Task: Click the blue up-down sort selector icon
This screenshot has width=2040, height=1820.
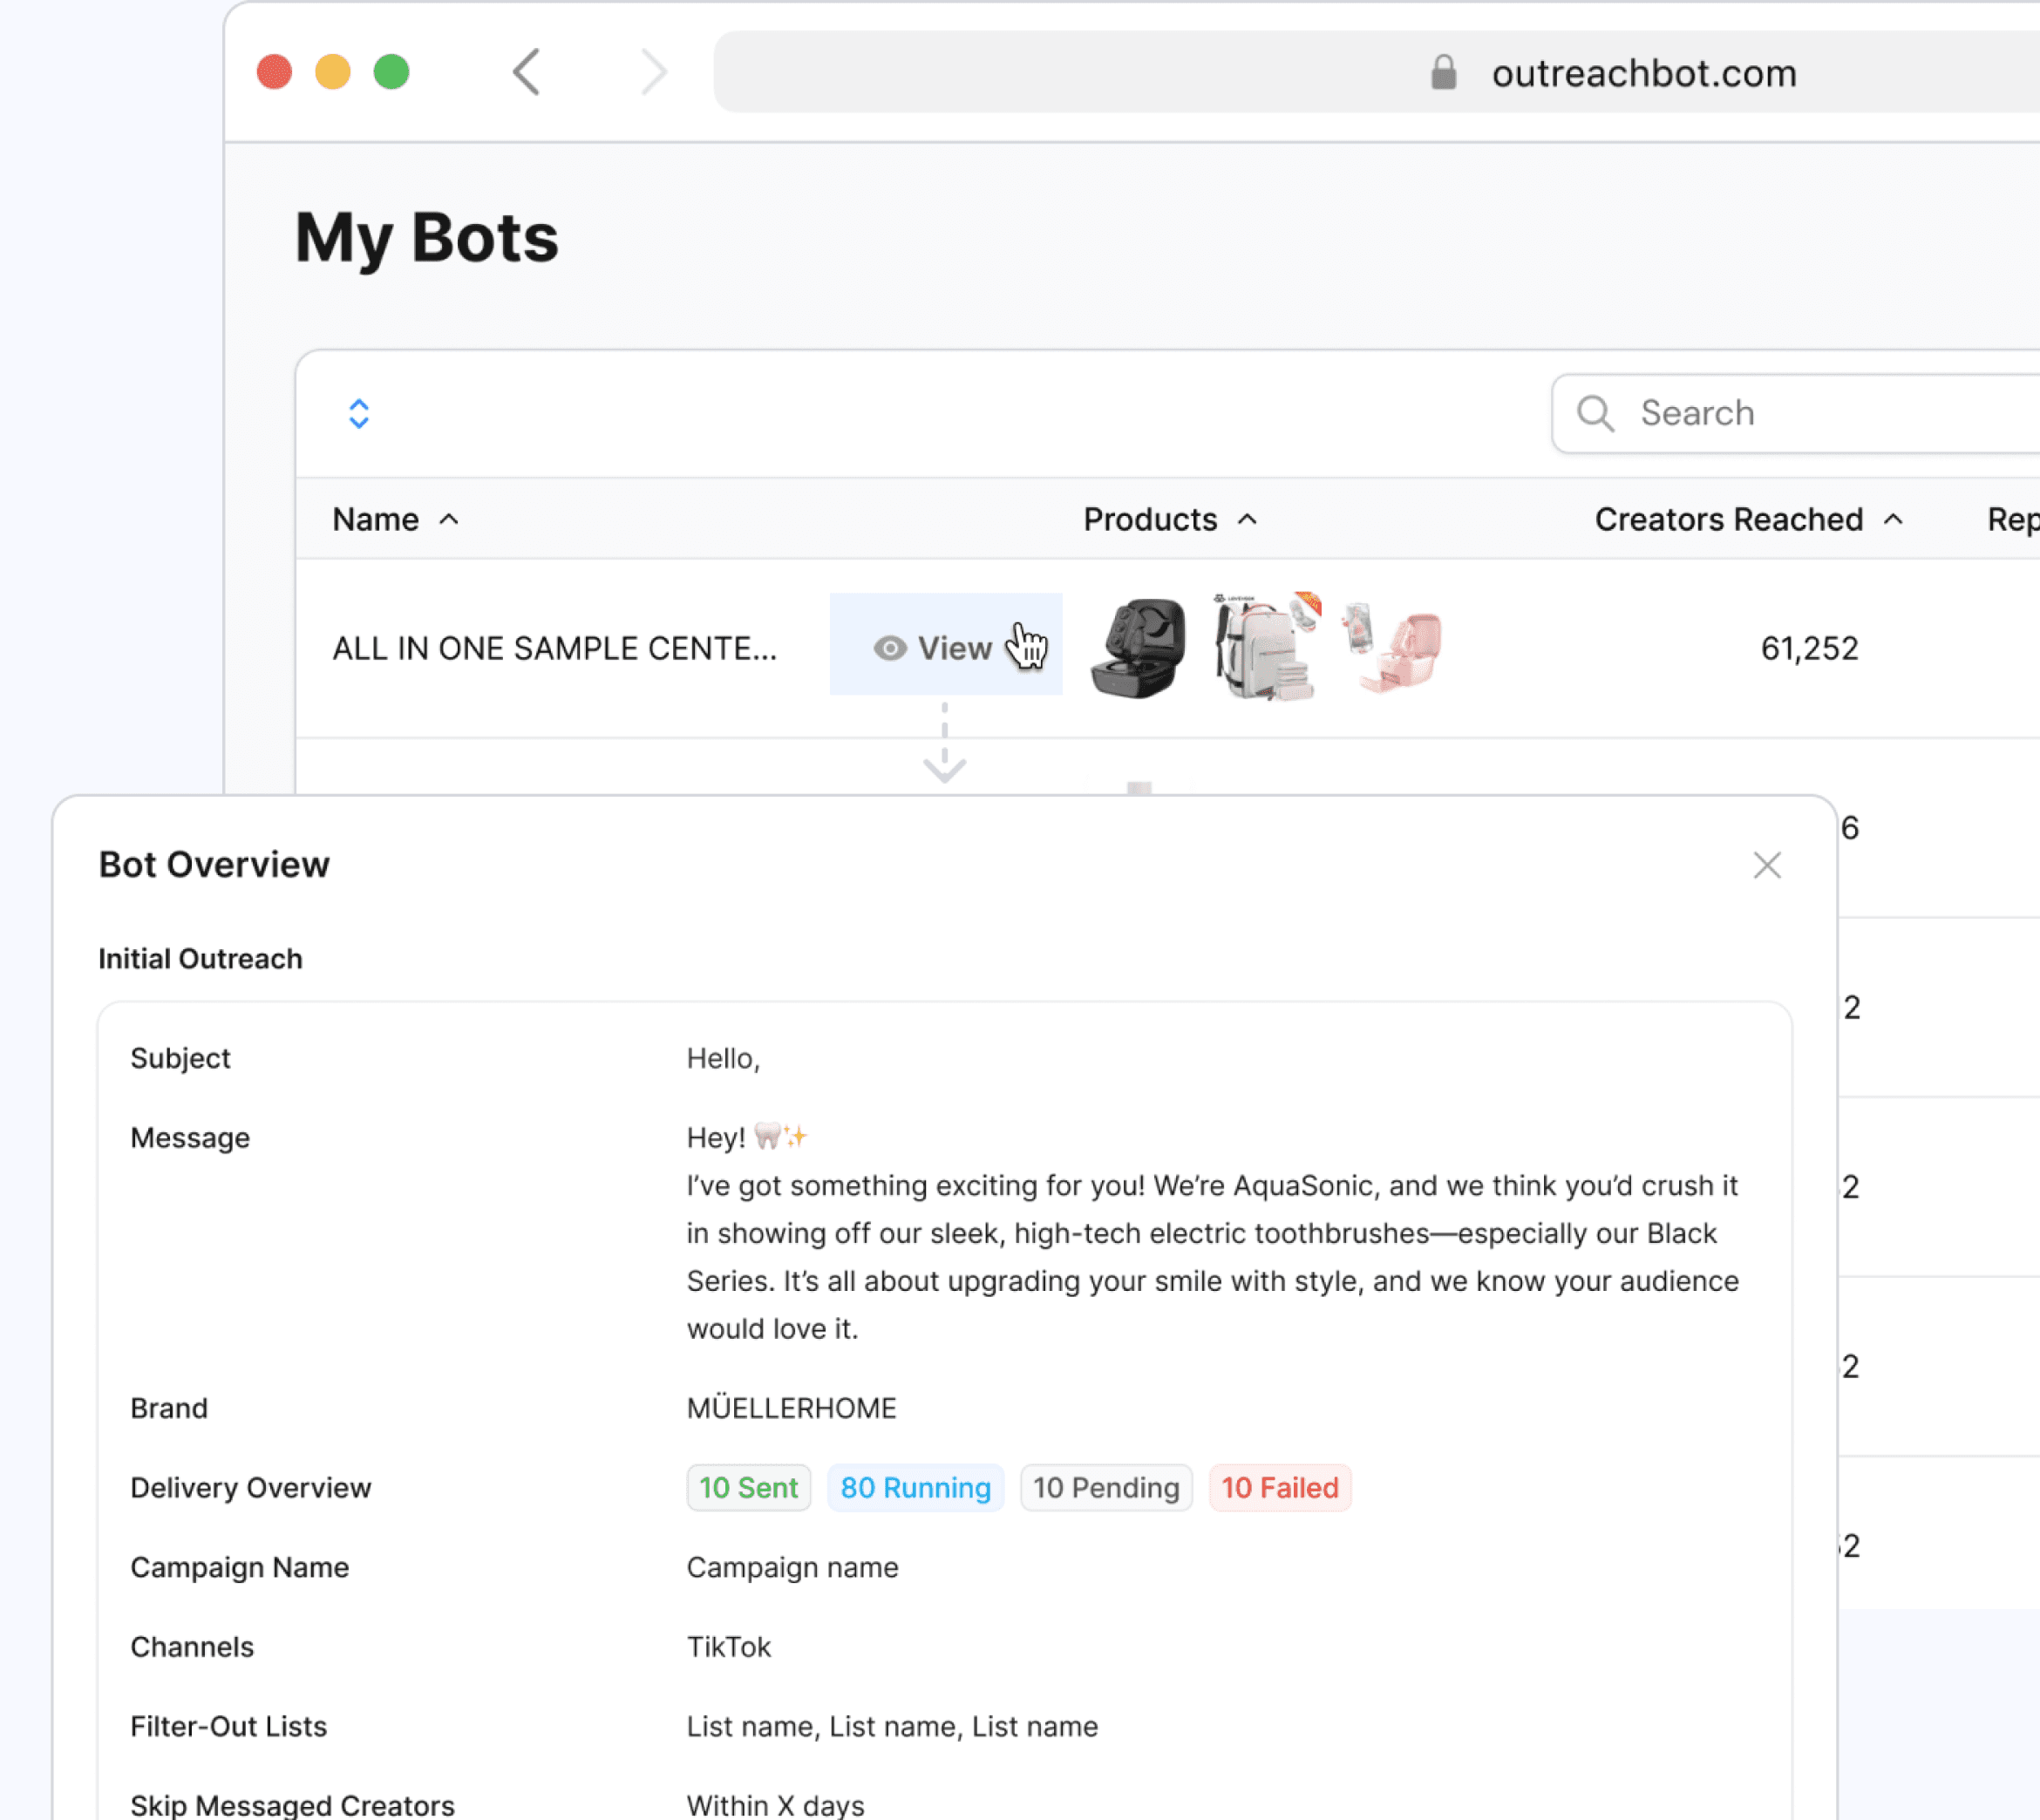Action: coord(359,413)
